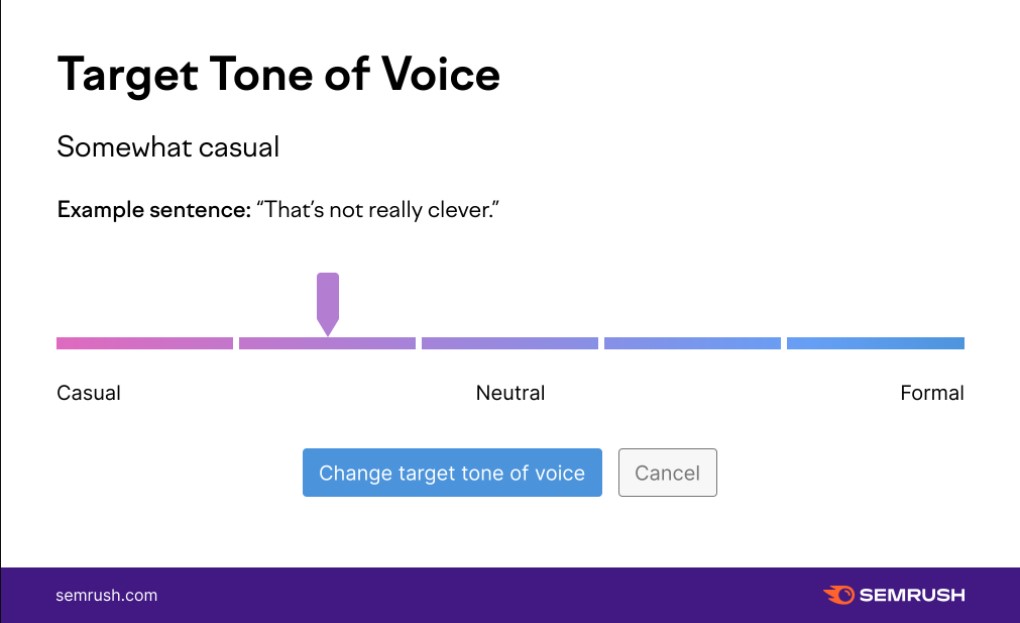Click the "Somewhat casual" tone description
This screenshot has height=623, width=1020.
(168, 147)
